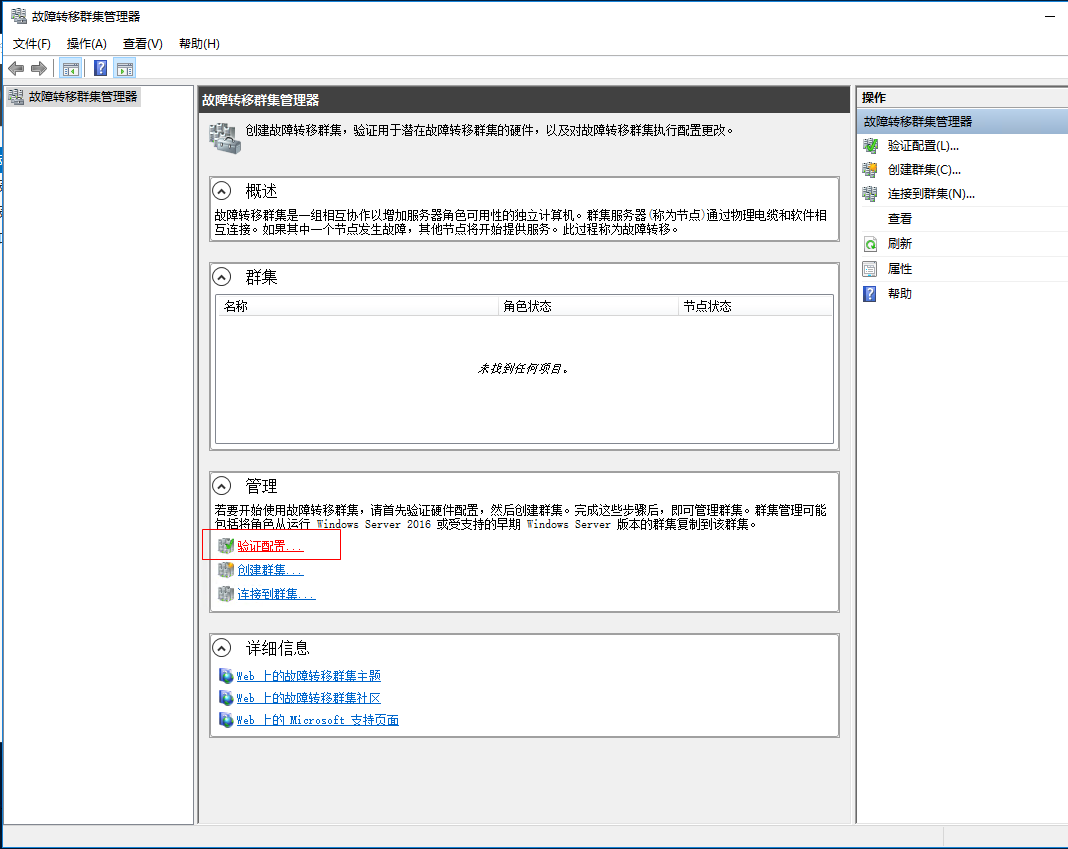Open the 验证配置... link under 管理
This screenshot has height=849, width=1068.
[x=270, y=546]
